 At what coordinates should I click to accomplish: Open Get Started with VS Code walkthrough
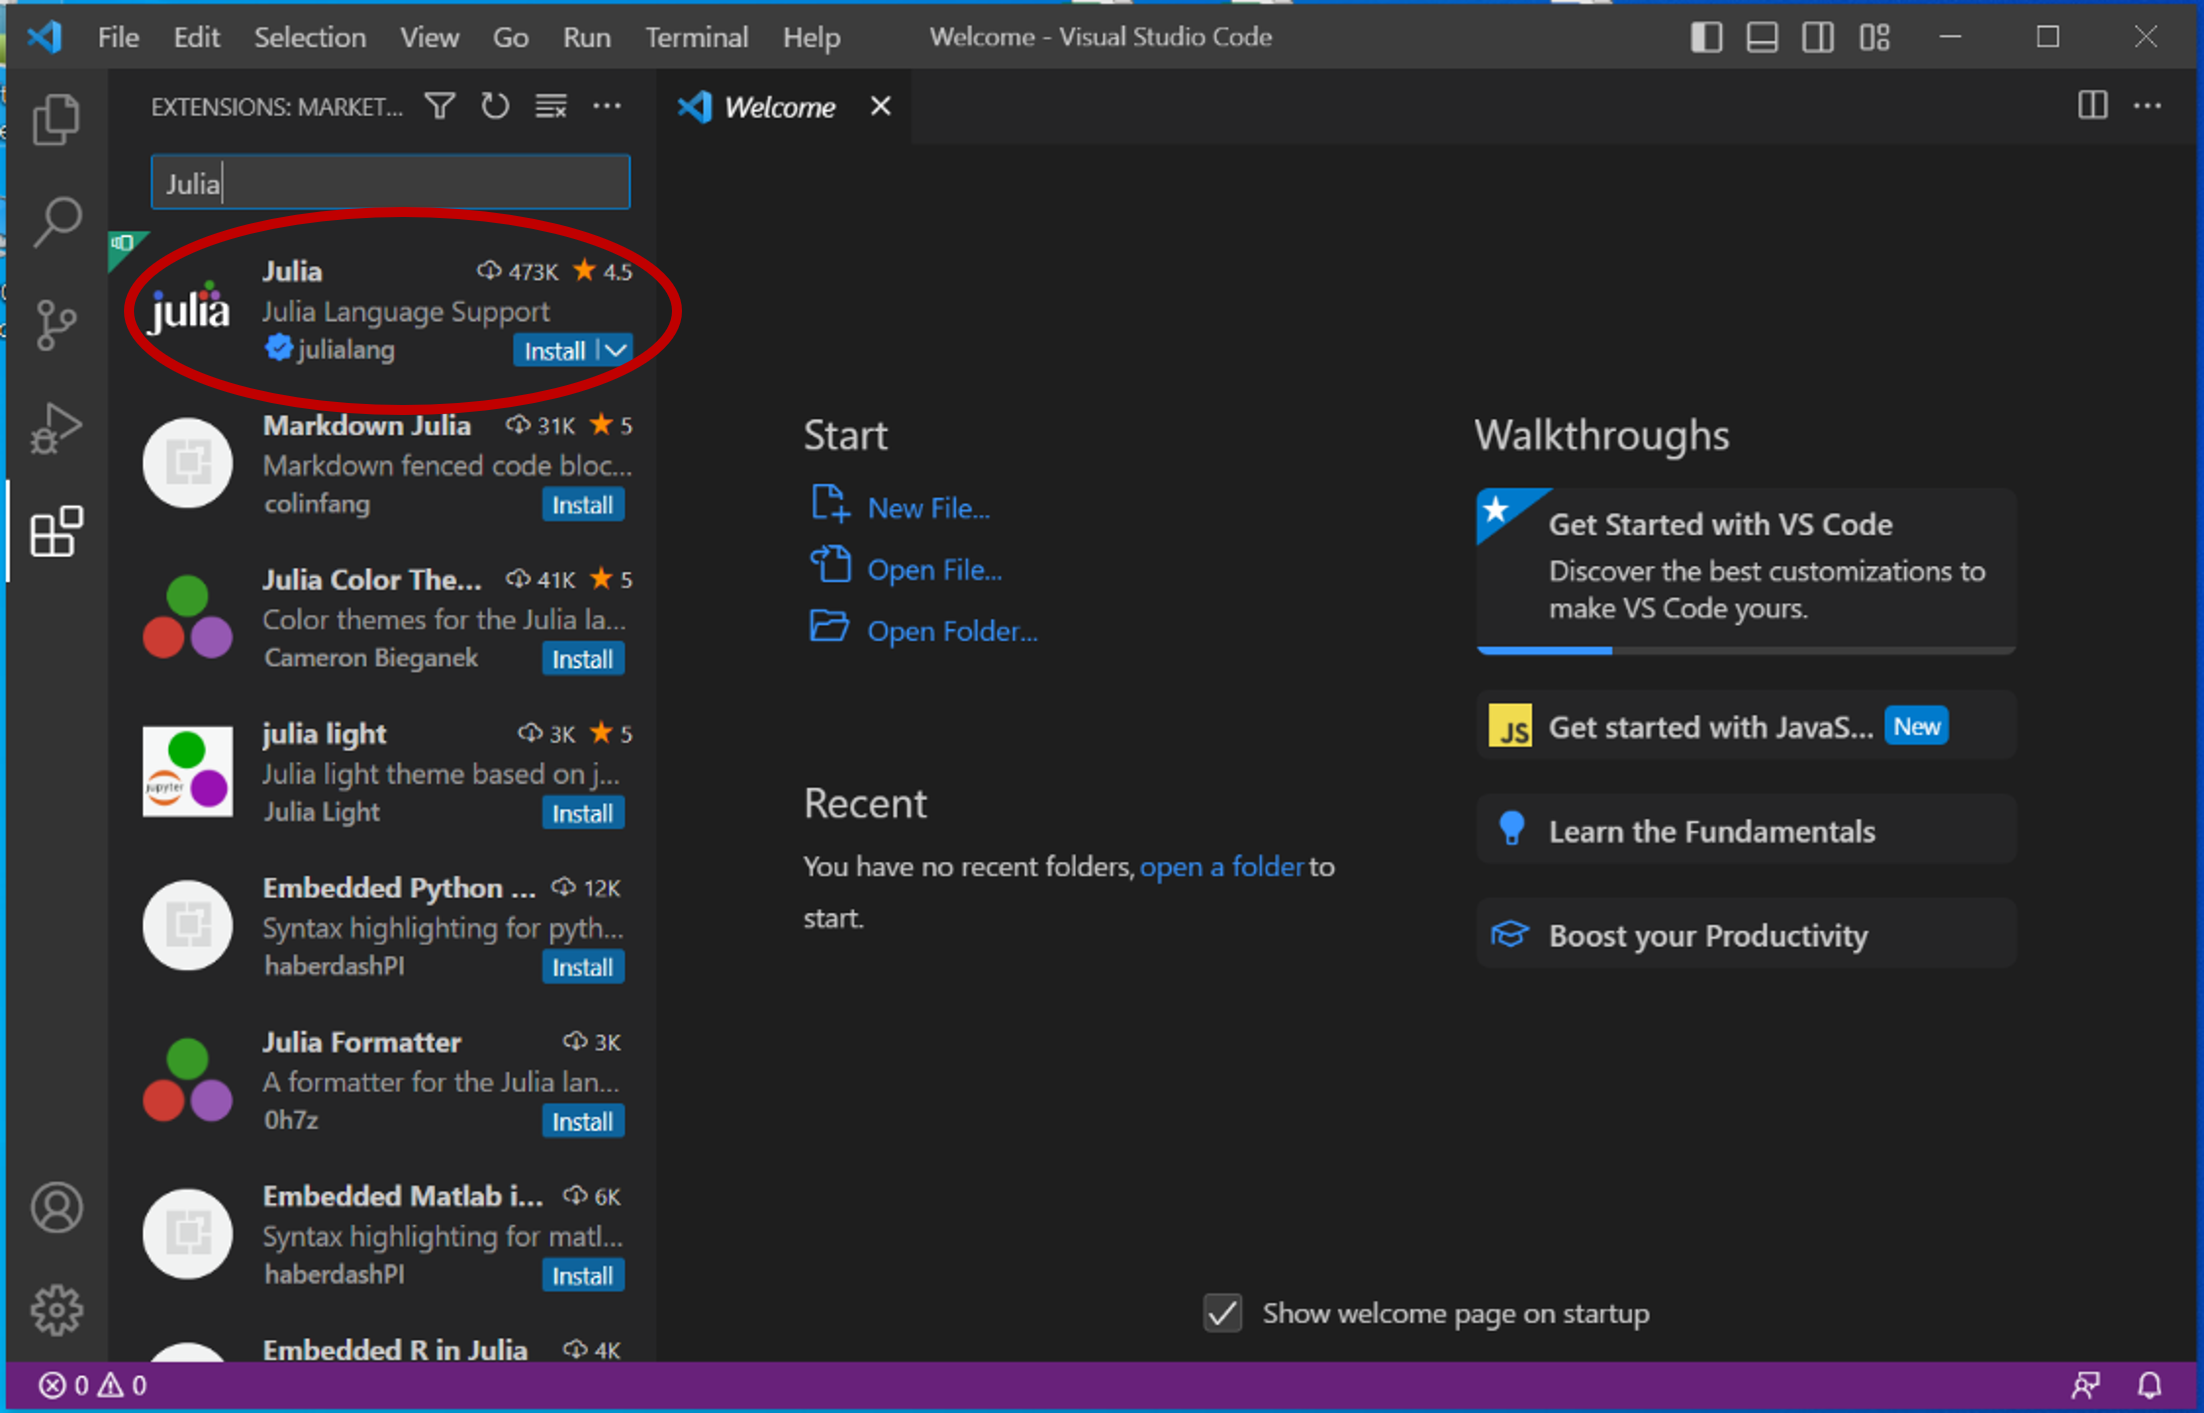click(x=1746, y=570)
